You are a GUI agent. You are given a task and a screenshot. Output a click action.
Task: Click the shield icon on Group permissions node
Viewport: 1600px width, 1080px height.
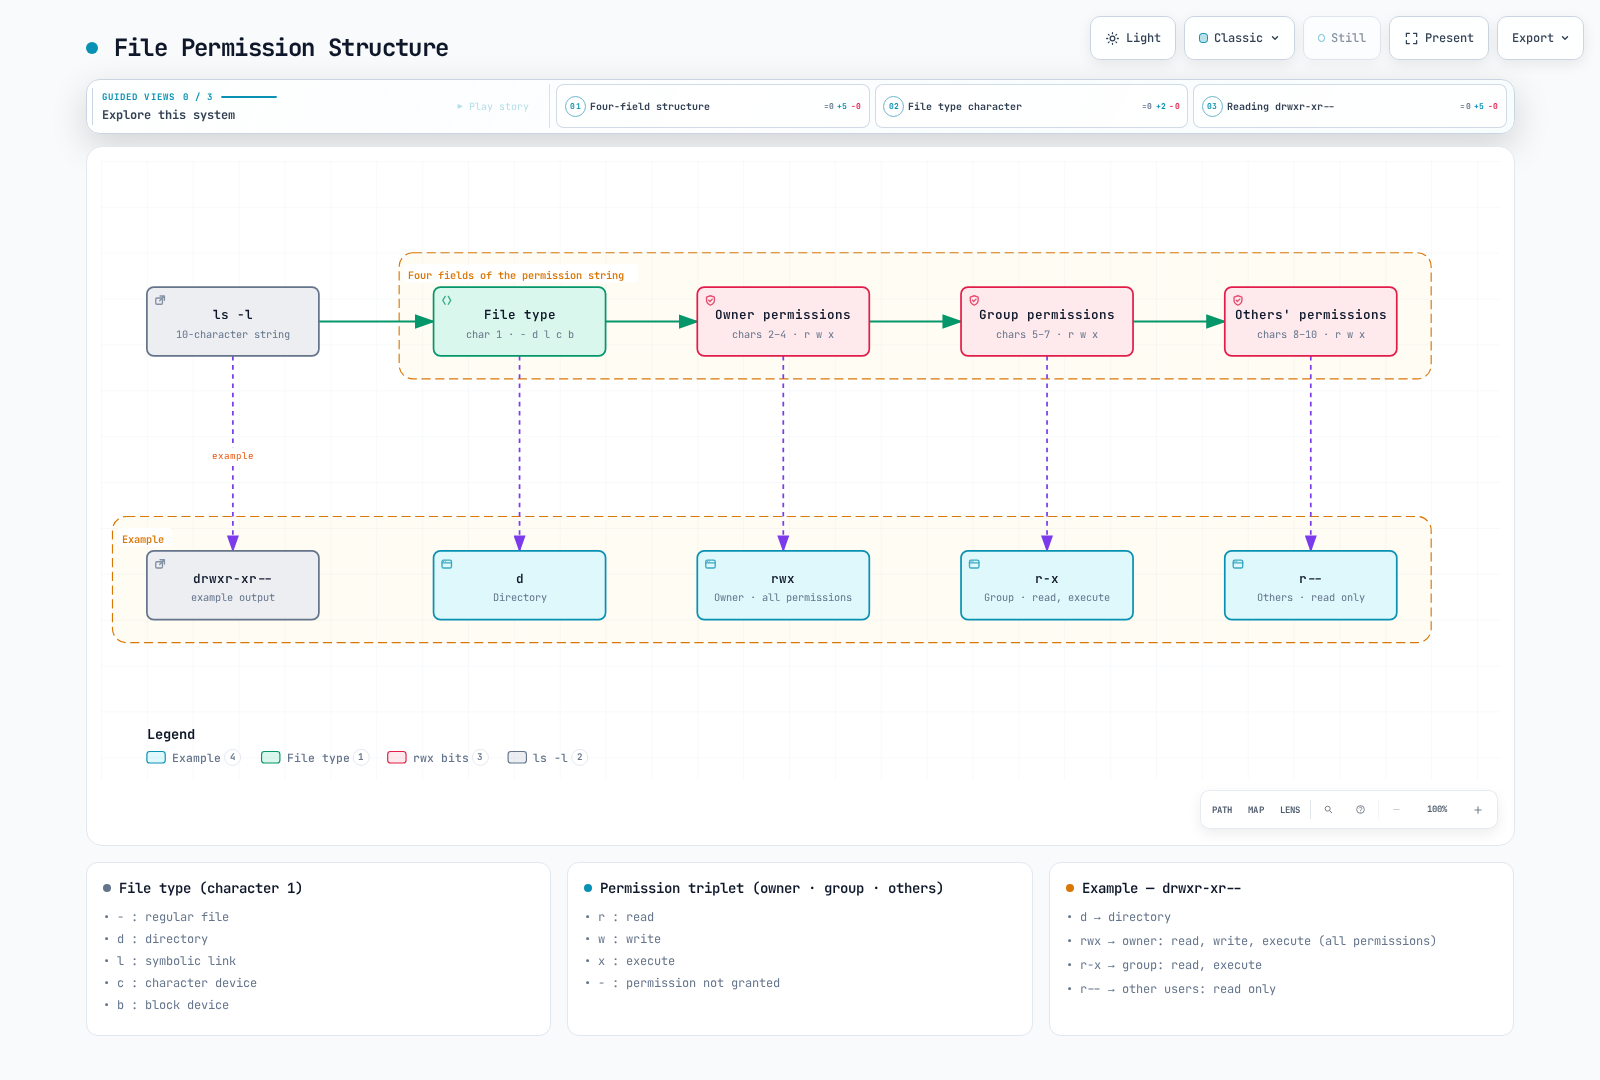click(x=975, y=300)
